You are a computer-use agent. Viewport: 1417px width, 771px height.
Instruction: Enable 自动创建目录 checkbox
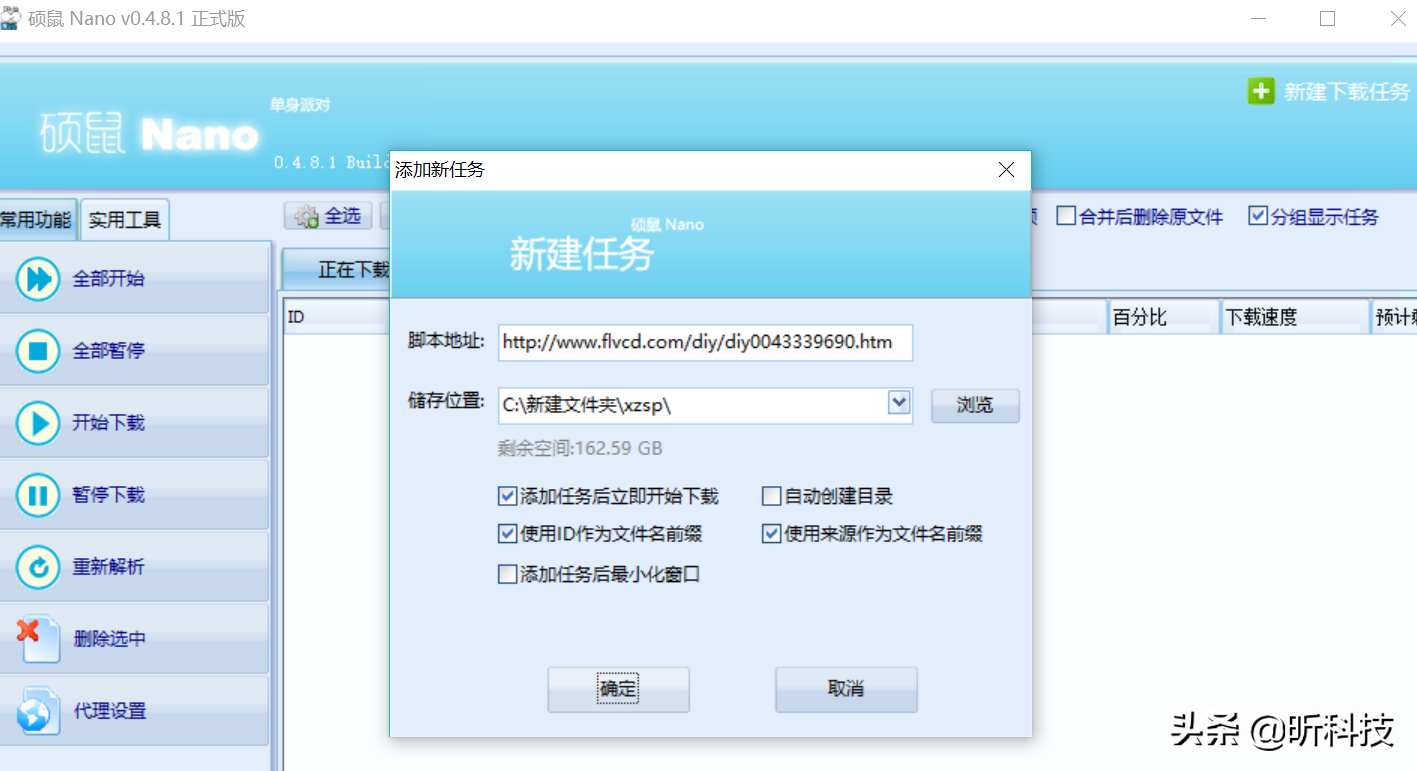(x=771, y=496)
